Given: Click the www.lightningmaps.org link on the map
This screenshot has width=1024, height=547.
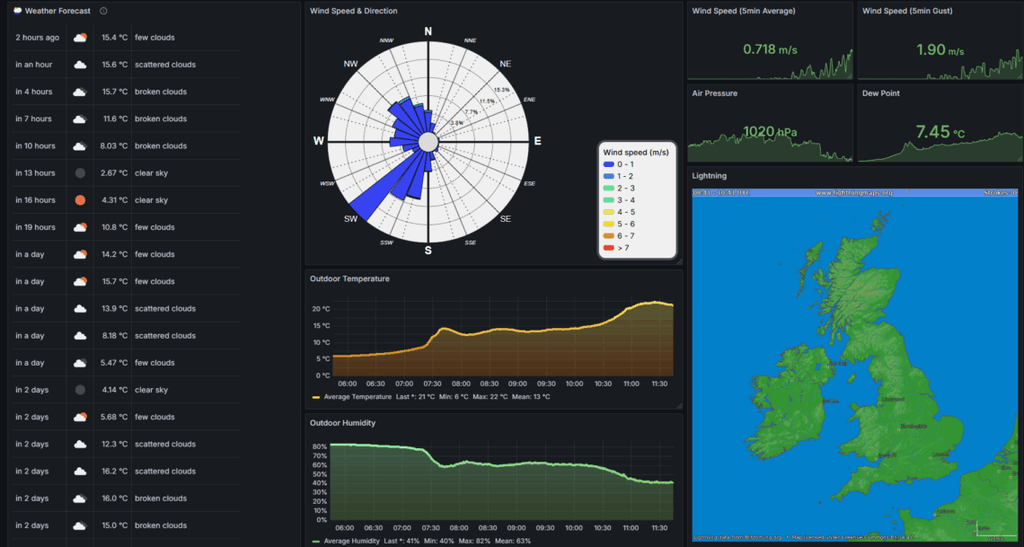Looking at the screenshot, I should [854, 193].
